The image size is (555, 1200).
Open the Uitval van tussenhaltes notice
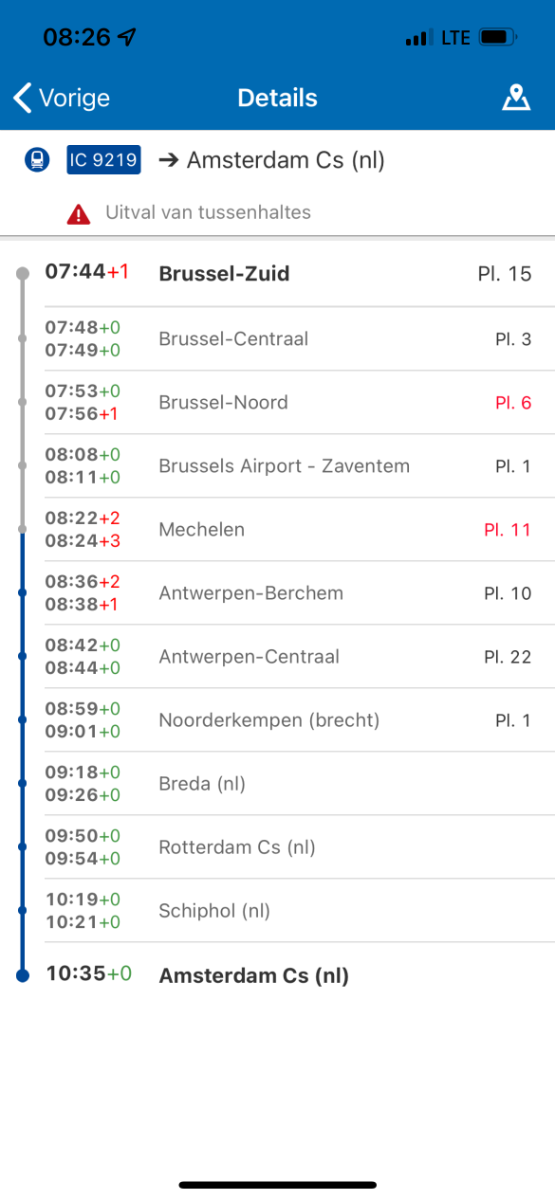208,212
